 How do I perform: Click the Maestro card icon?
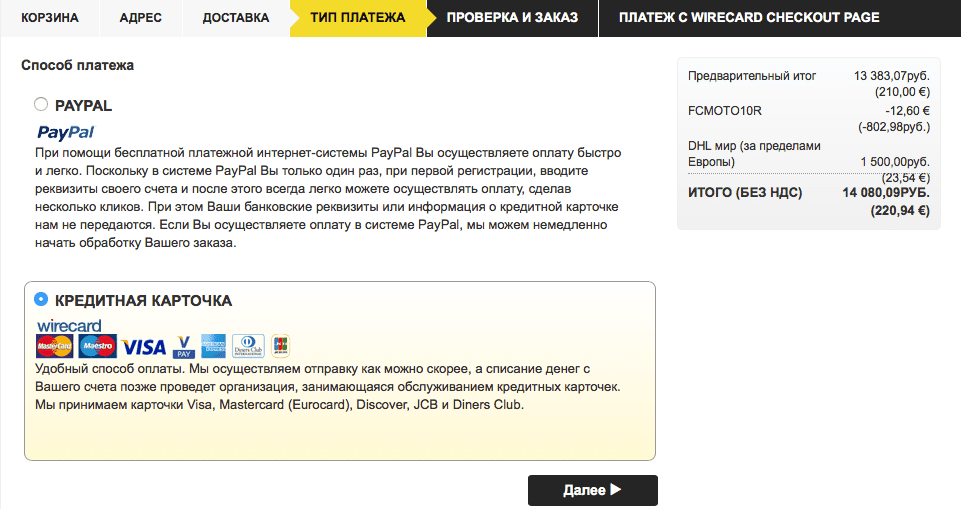(x=98, y=347)
